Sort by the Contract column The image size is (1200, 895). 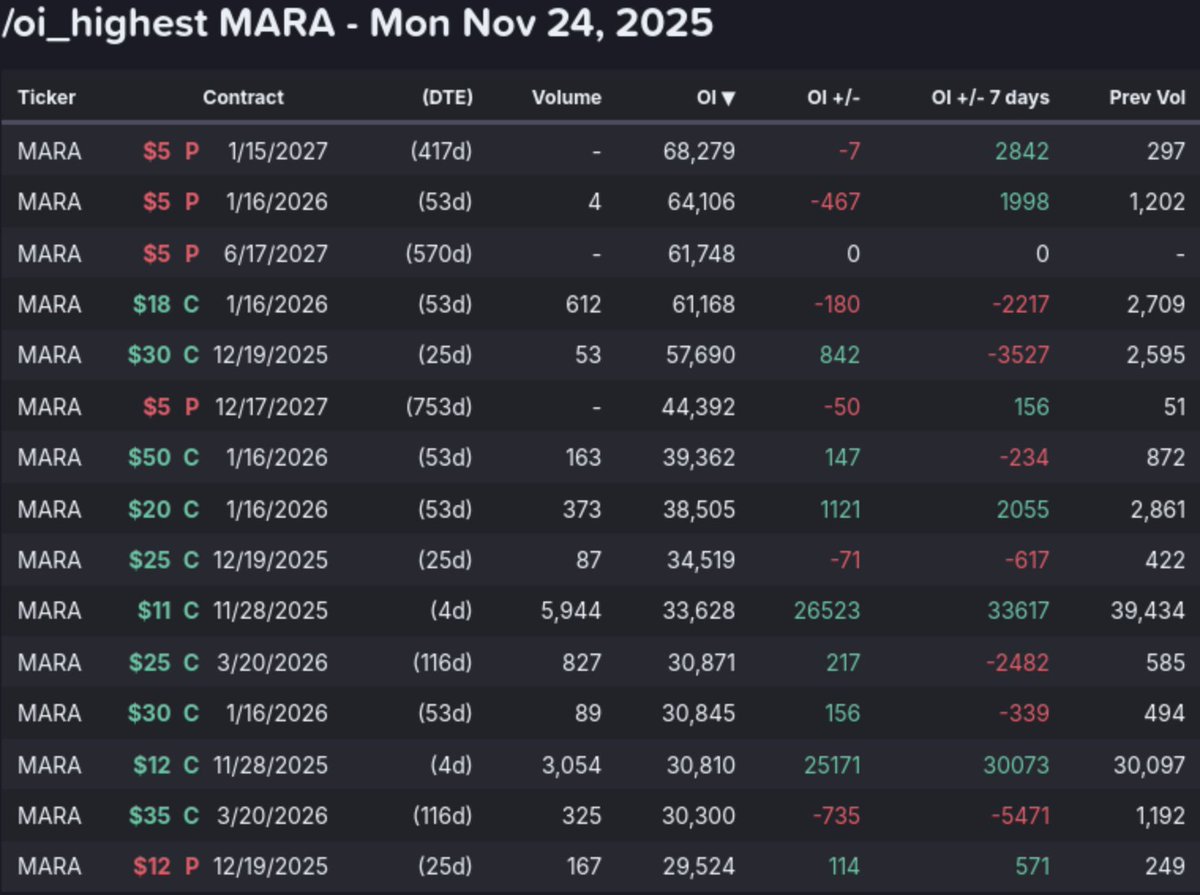tap(243, 97)
